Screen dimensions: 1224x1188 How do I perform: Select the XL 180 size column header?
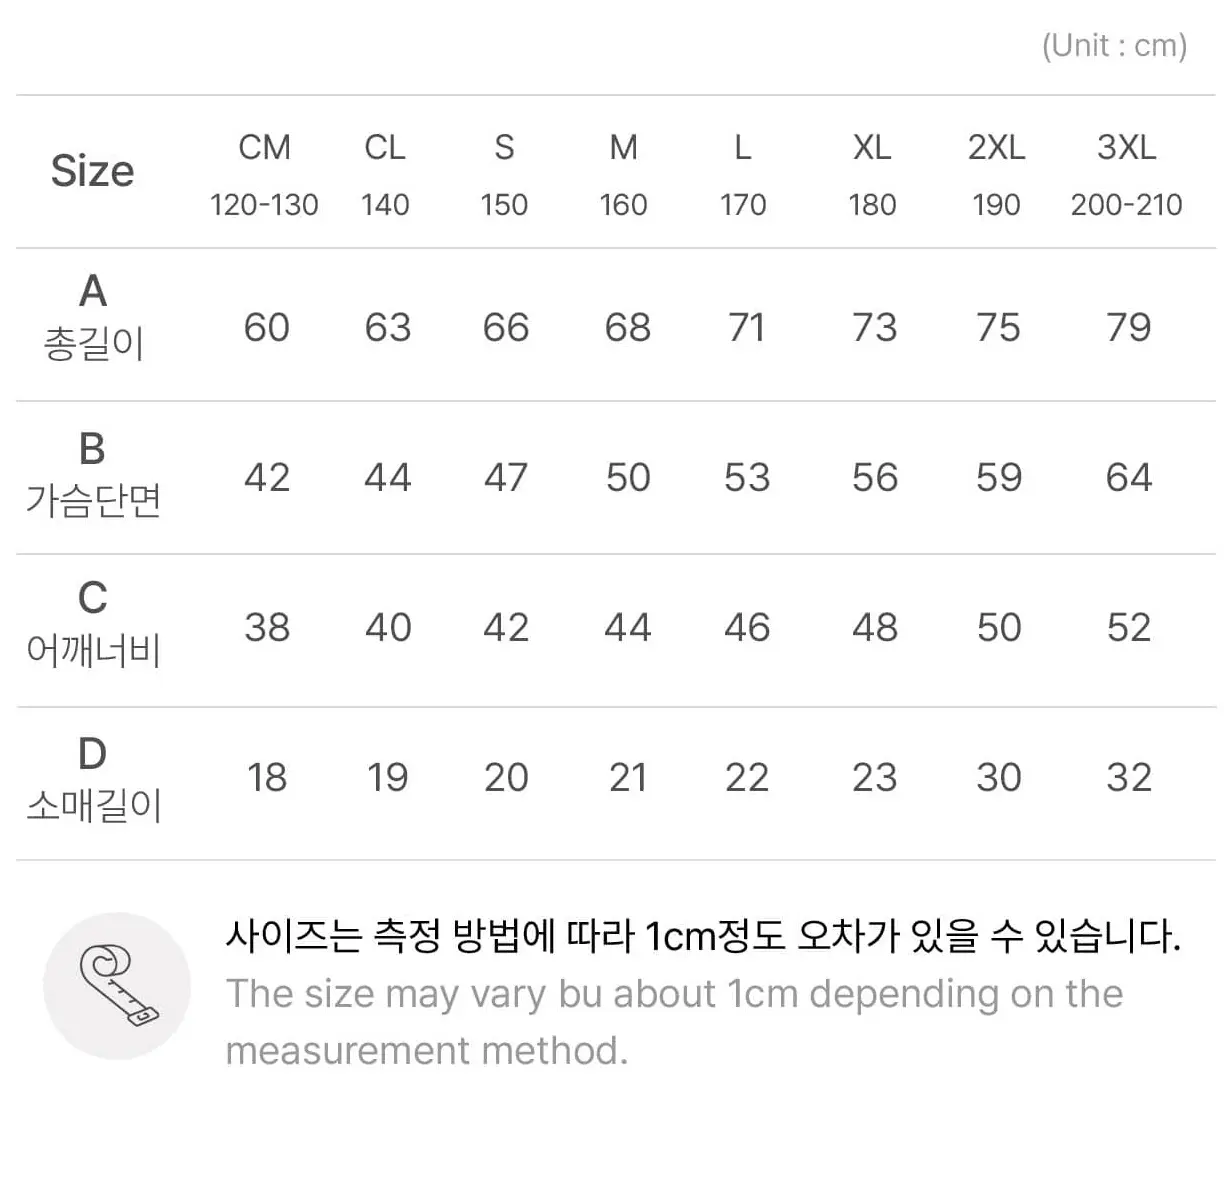[x=872, y=175]
